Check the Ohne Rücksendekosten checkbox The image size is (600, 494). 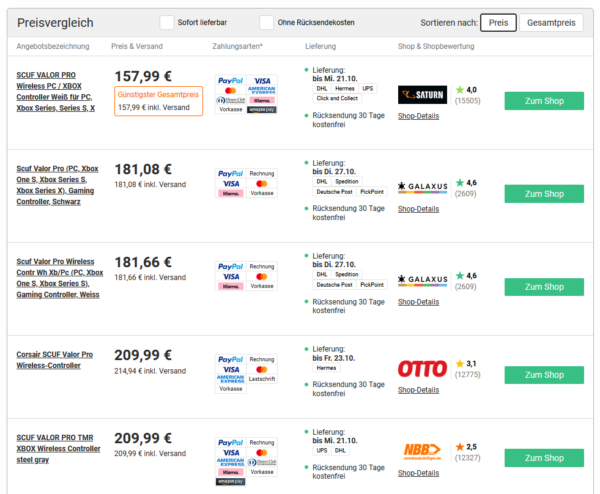tap(266, 23)
